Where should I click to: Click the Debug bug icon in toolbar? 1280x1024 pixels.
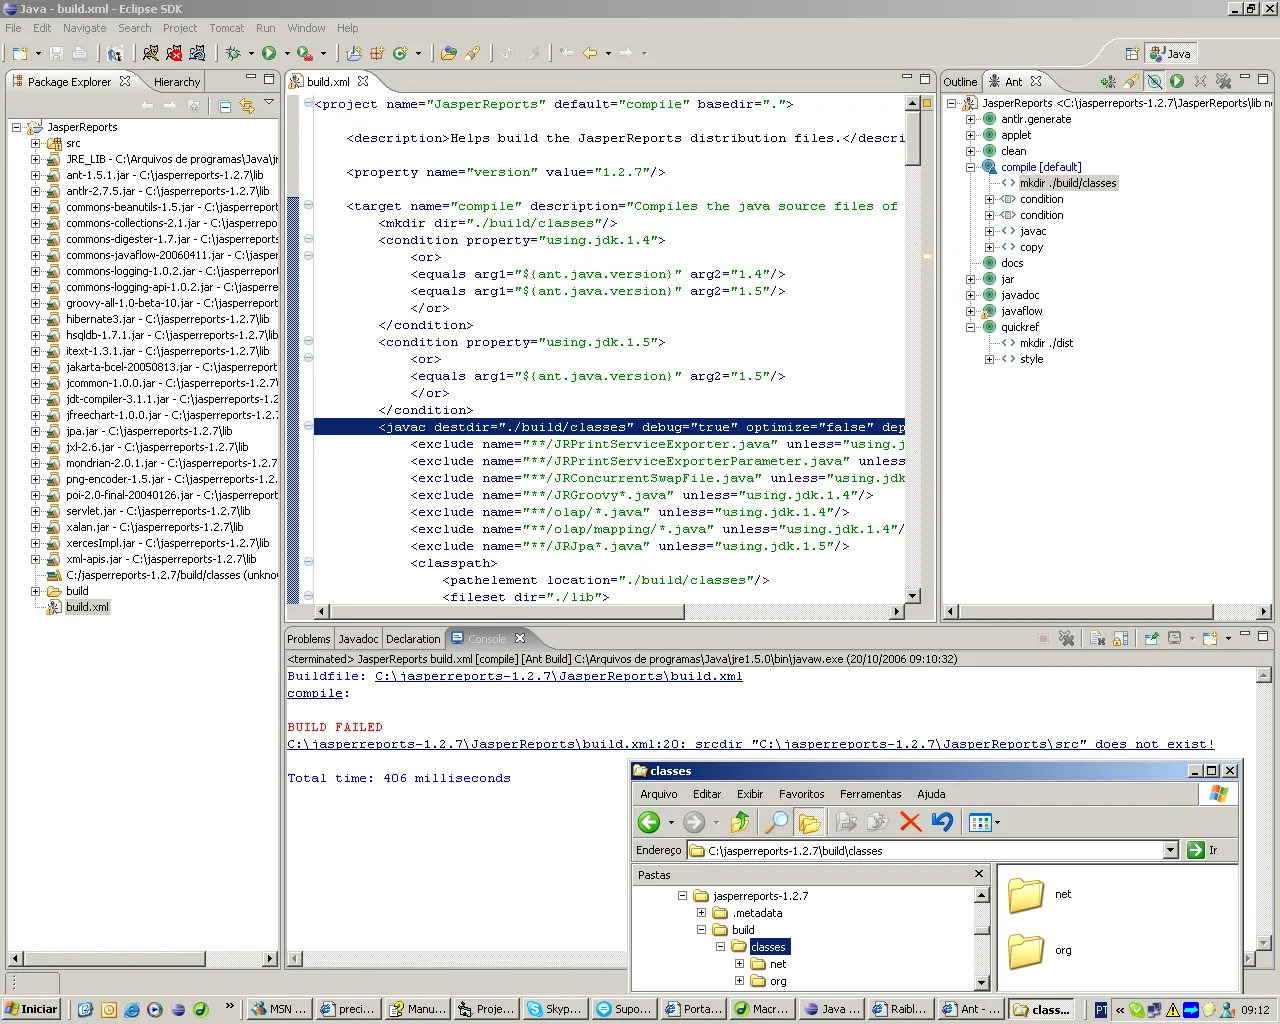point(233,53)
